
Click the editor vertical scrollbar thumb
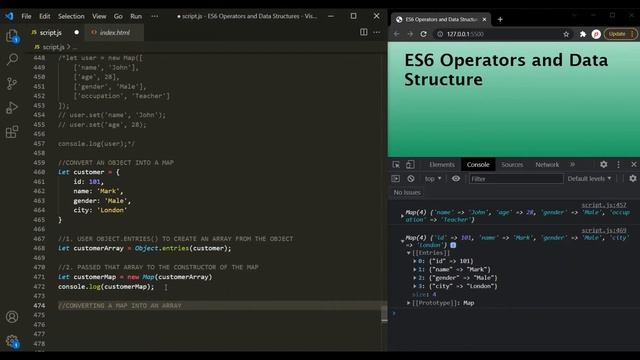click(x=384, y=314)
